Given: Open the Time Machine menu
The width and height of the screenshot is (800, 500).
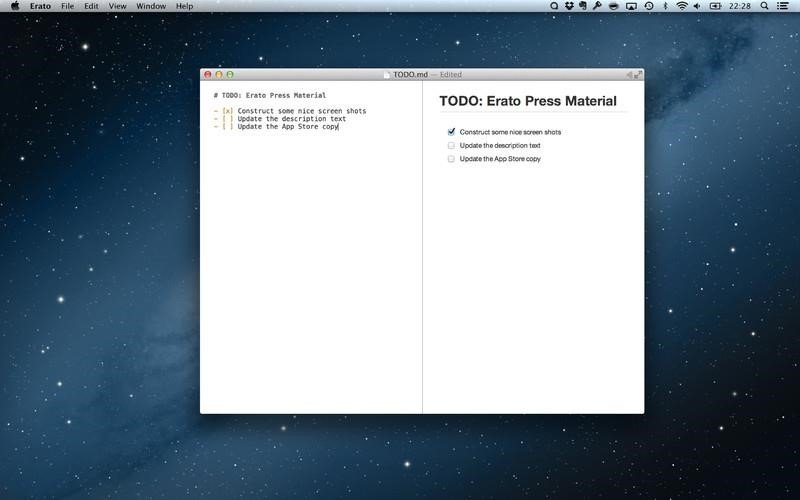Looking at the screenshot, I should [x=649, y=6].
